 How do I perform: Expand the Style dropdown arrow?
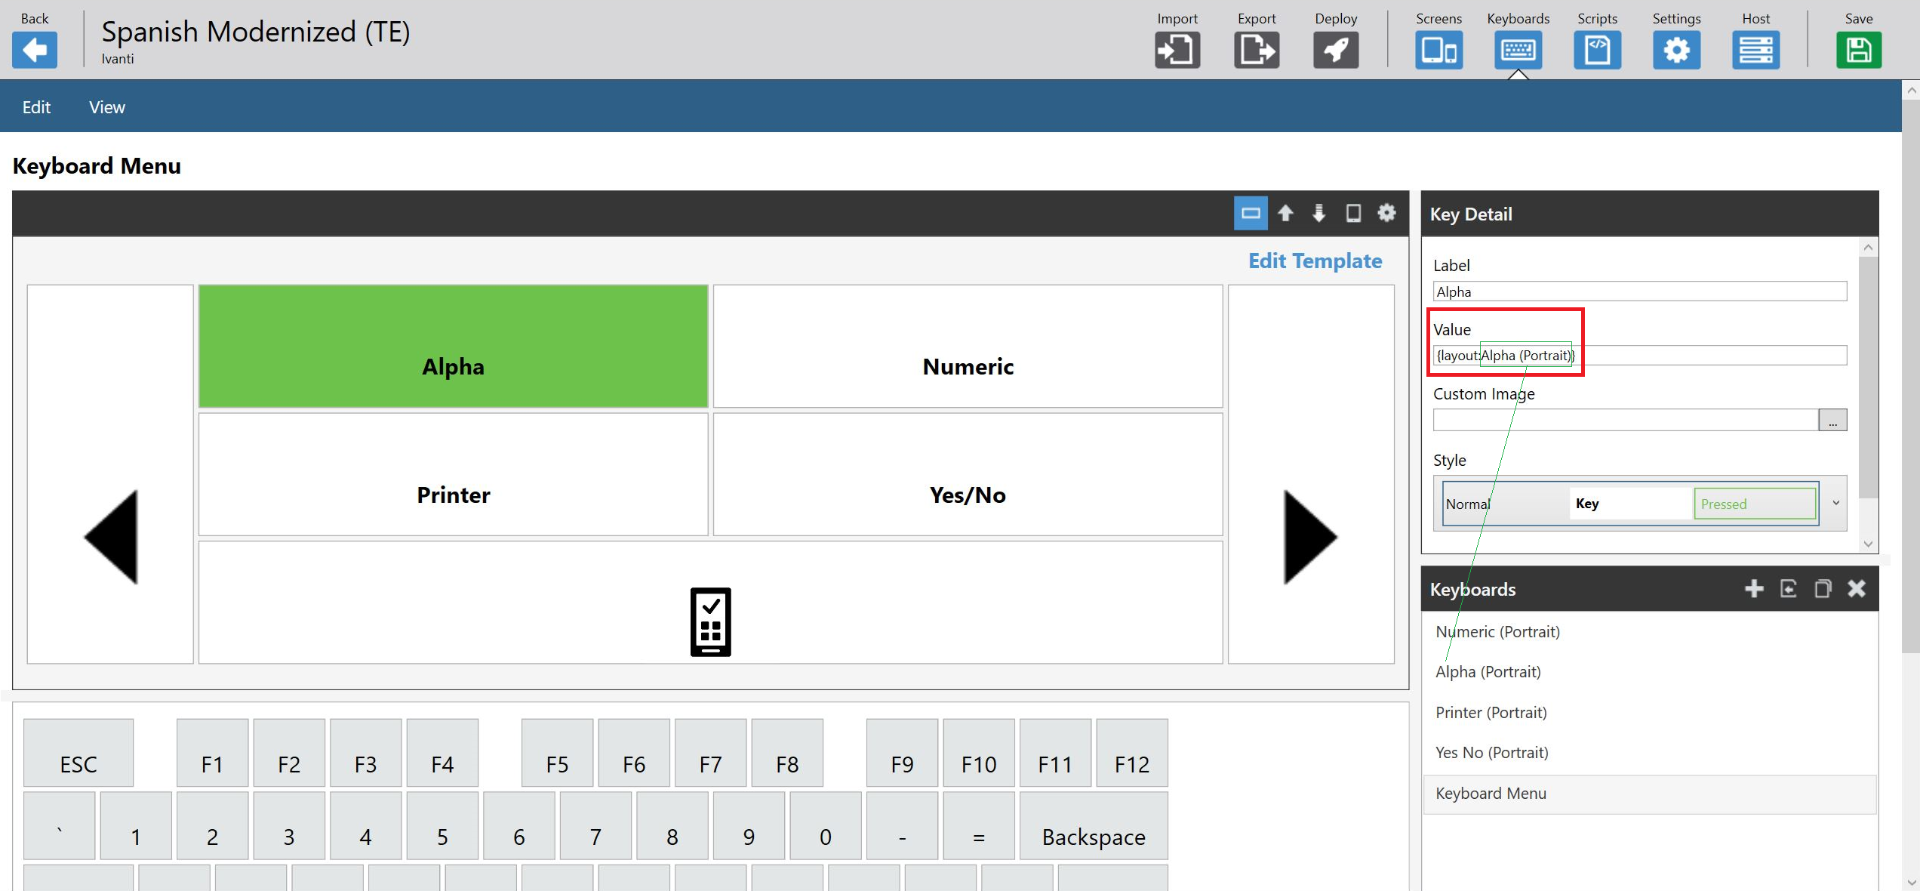[x=1836, y=503]
